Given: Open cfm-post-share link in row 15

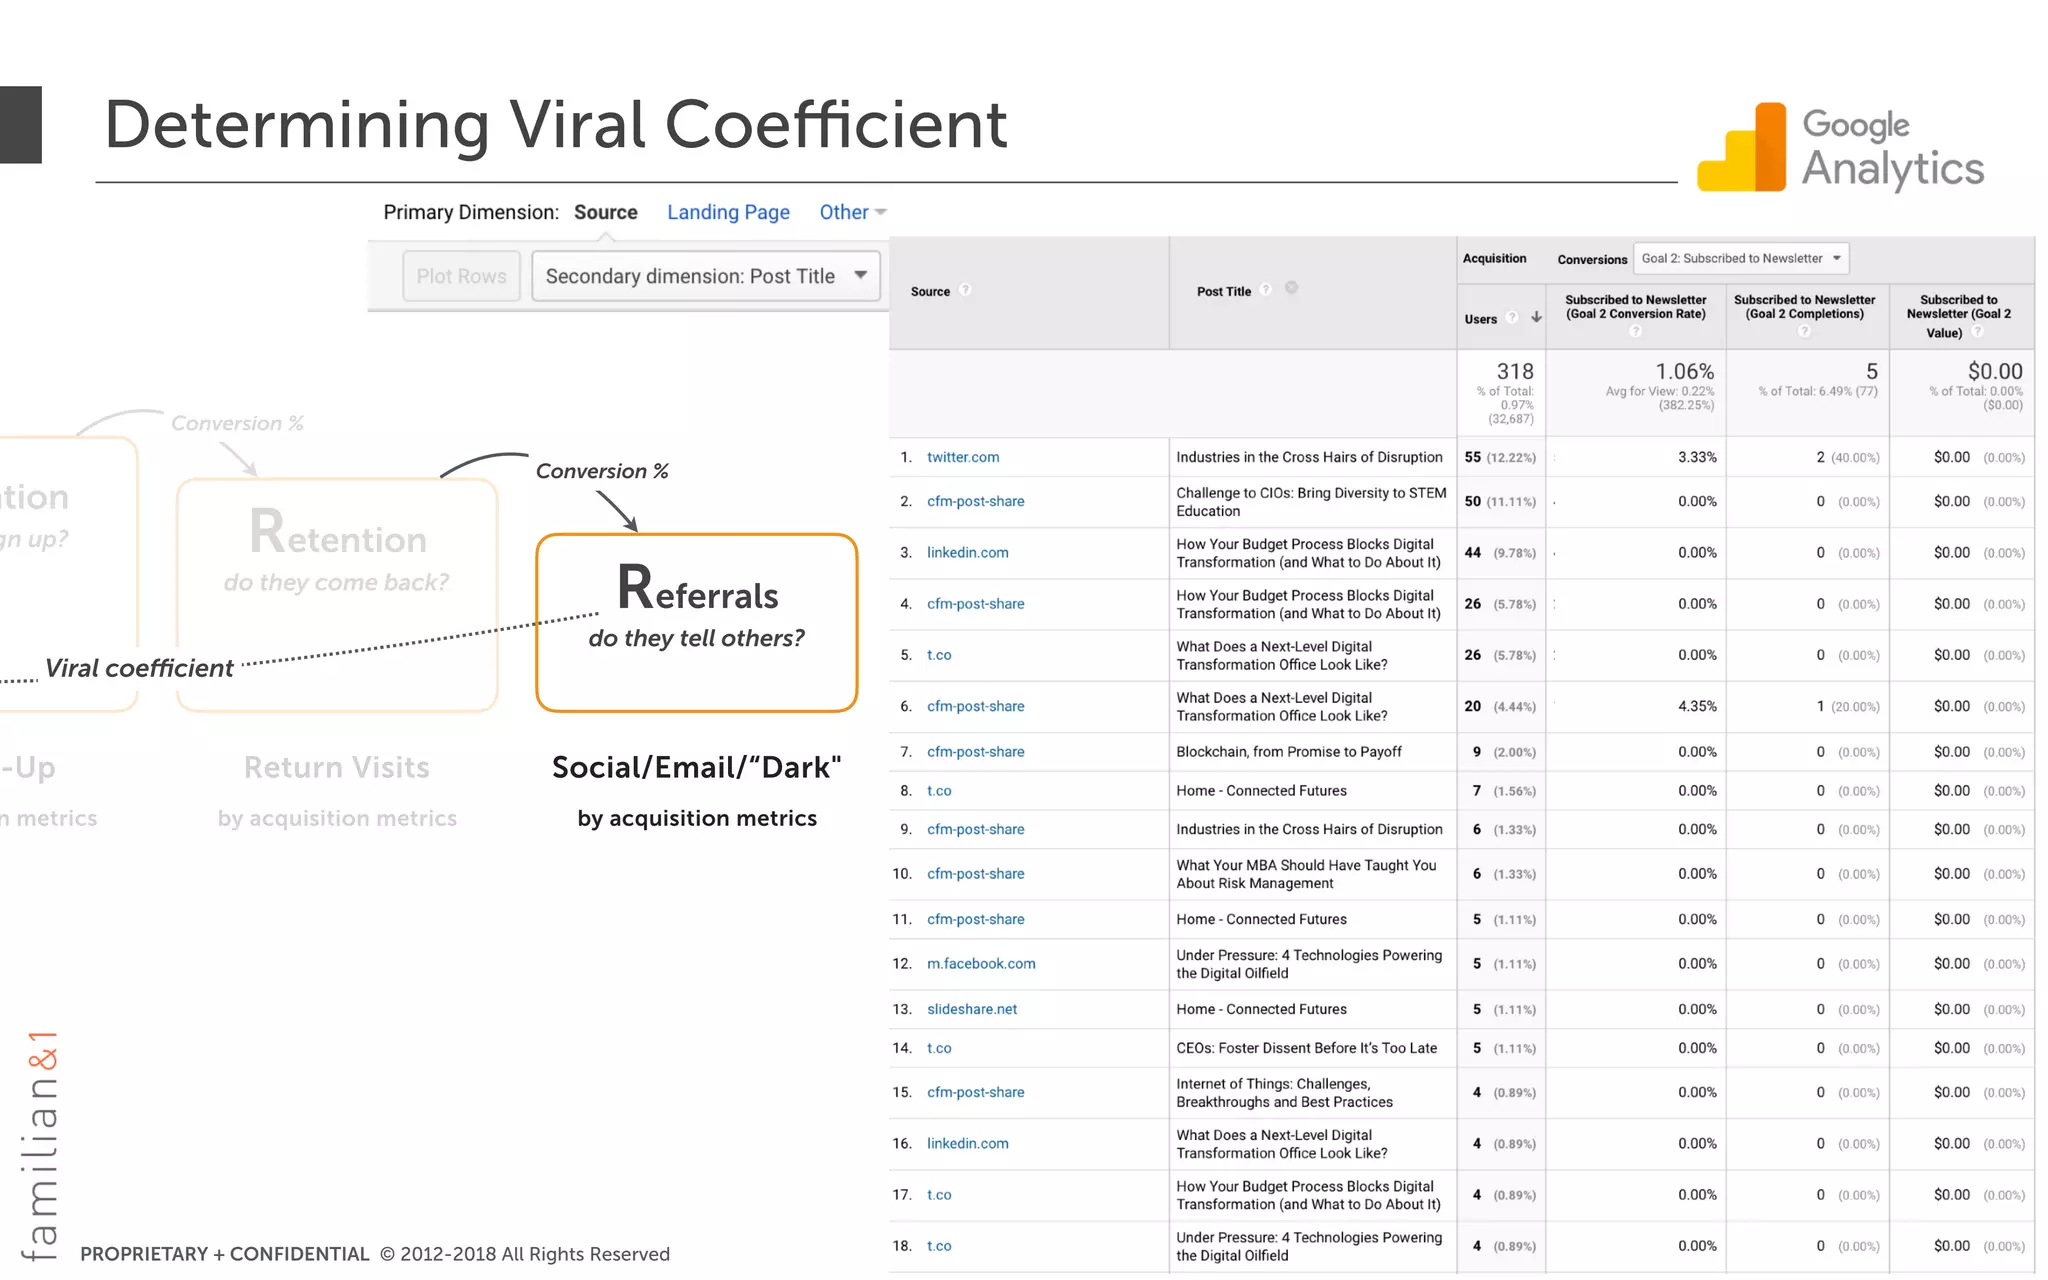Looking at the screenshot, I should pyautogui.click(x=975, y=1092).
